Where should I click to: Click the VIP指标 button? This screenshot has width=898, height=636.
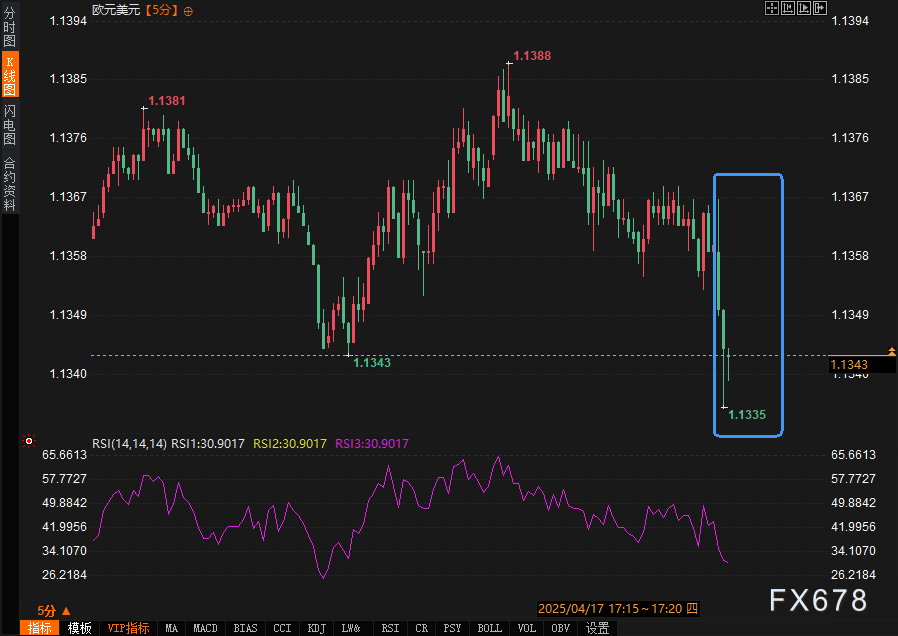click(x=127, y=628)
